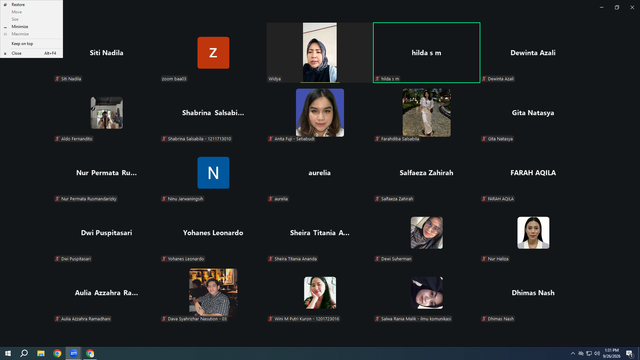Viewport: 640px width, 360px height.
Task: Choose Restore in the window system menu
Action: click(31, 4)
